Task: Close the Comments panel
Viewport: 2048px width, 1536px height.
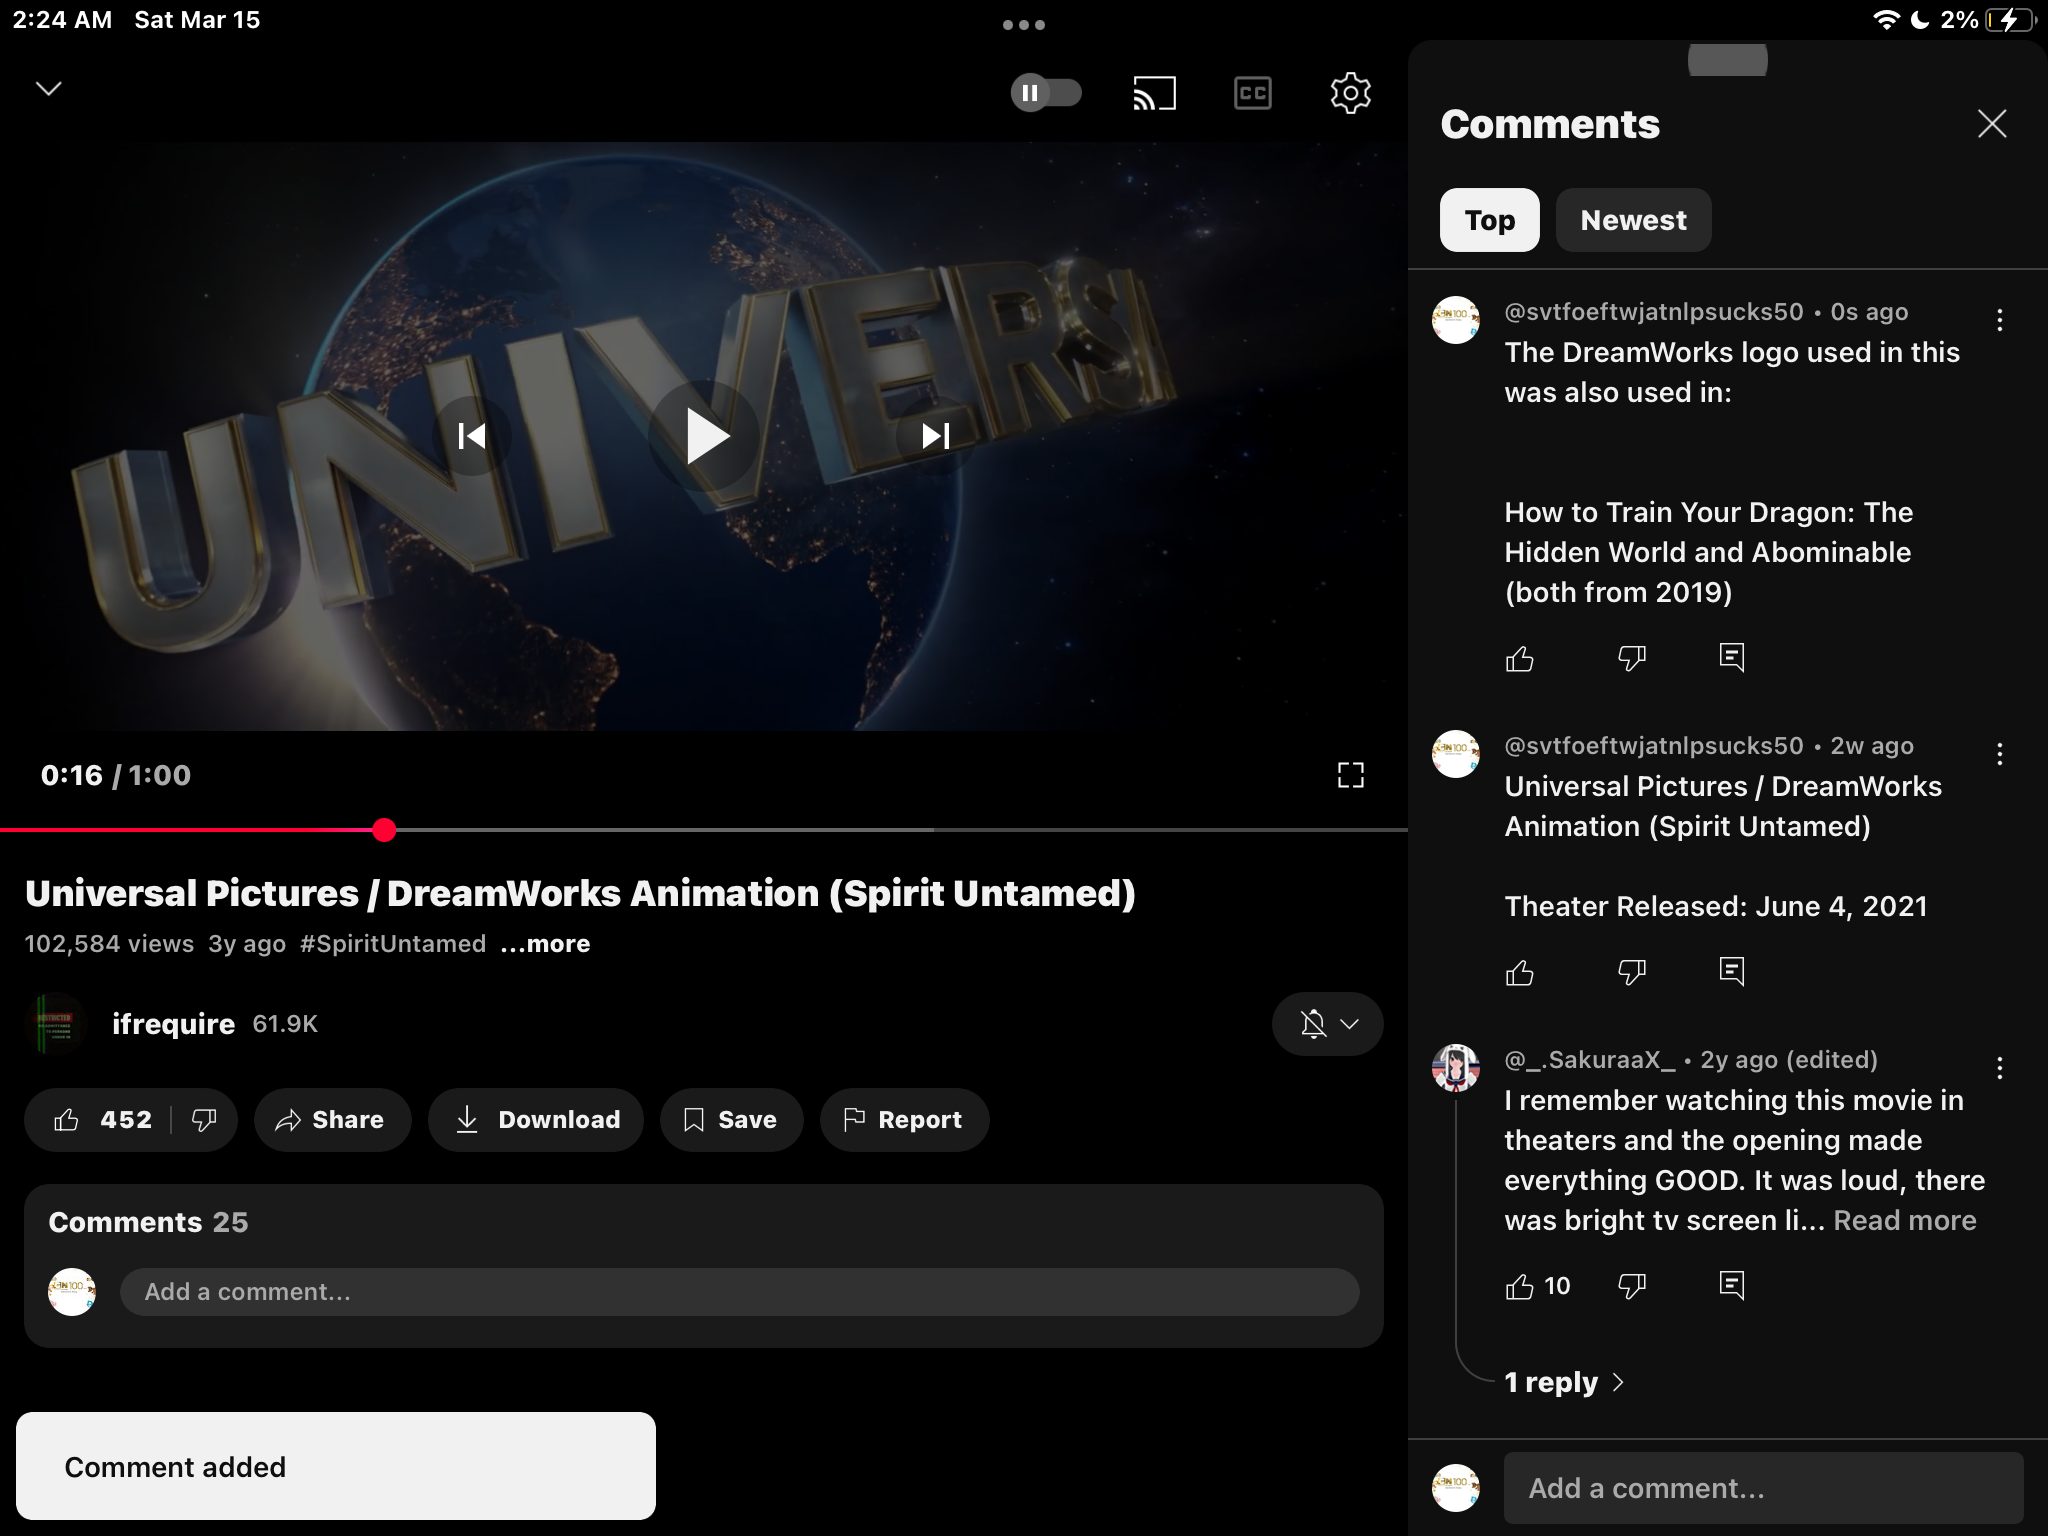Action: tap(1992, 124)
